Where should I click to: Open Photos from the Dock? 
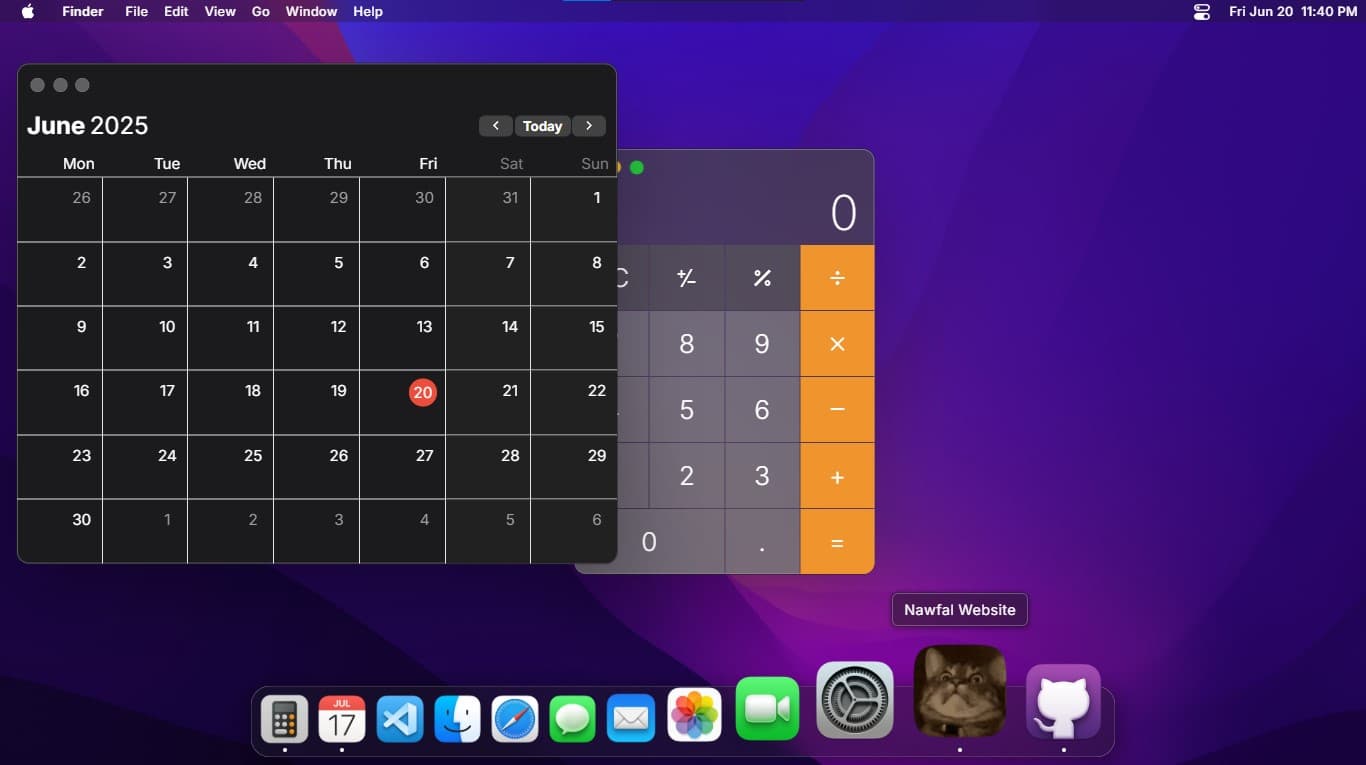pos(693,717)
